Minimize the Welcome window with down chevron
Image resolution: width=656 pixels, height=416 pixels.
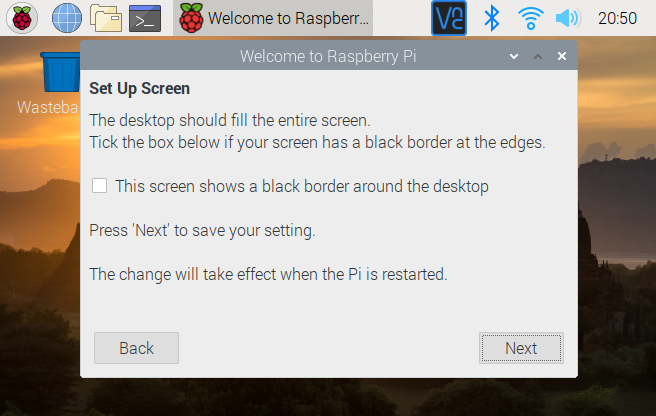click(x=514, y=56)
